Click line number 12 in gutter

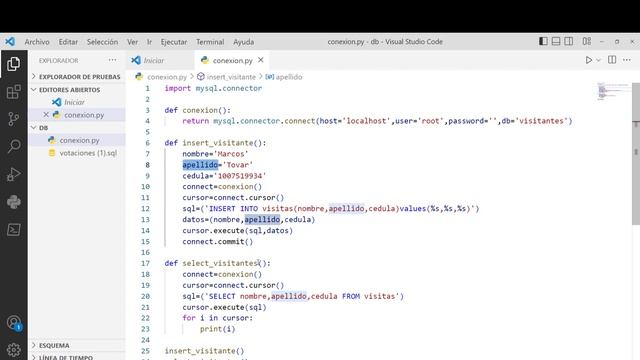click(x=145, y=209)
